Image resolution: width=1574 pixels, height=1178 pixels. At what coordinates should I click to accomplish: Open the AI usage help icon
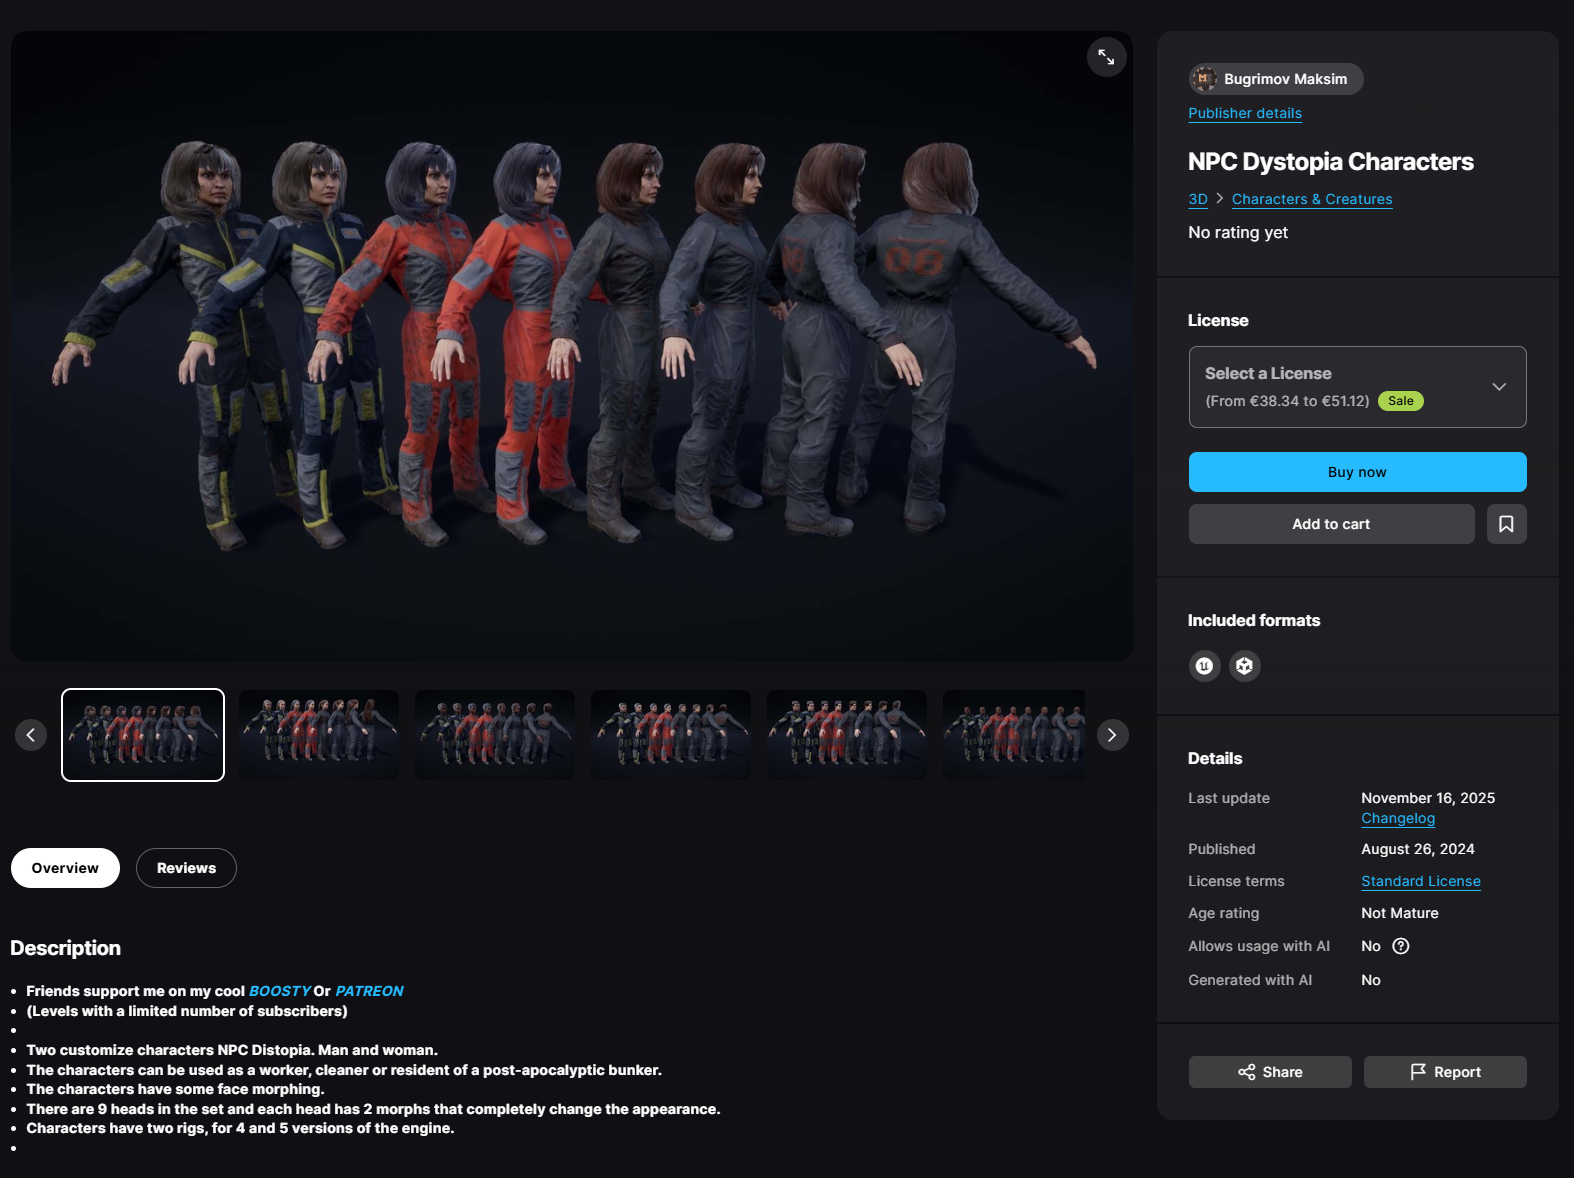pyautogui.click(x=1401, y=946)
